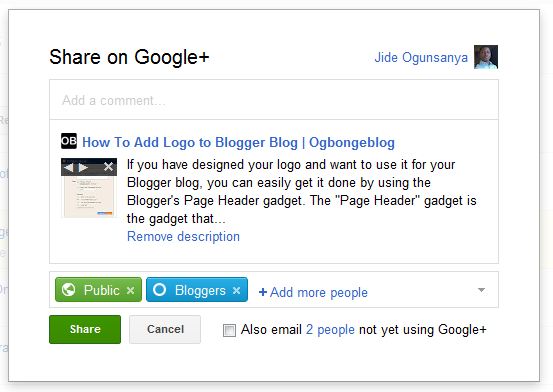This screenshot has width=553, height=392.
Task: Remove the Public circle chip
Action: click(x=130, y=290)
